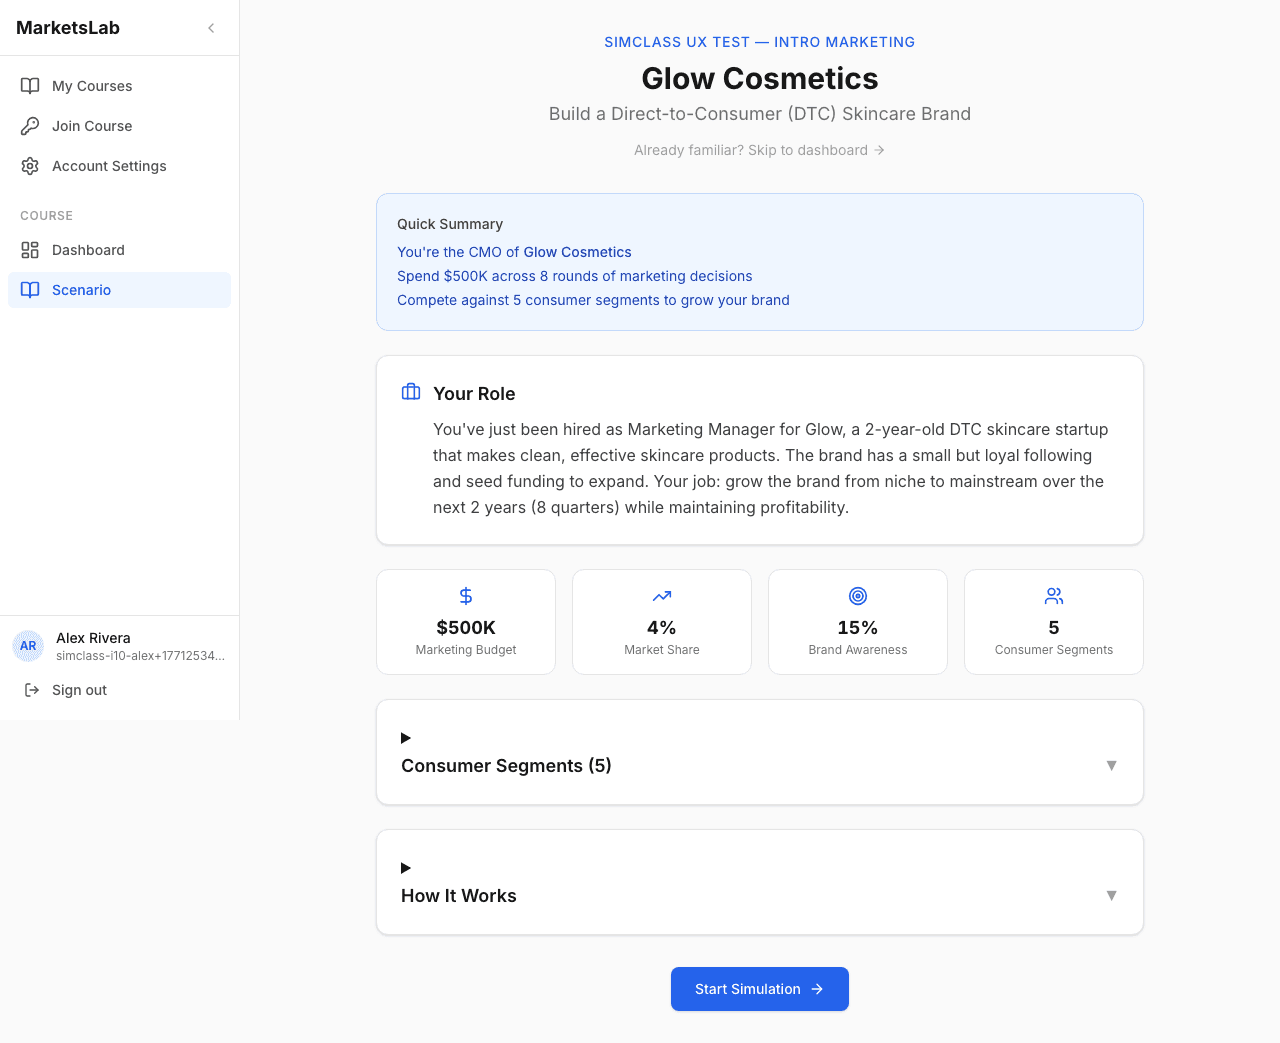1280x1043 pixels.
Task: Click the AR avatar for Alex Rivera
Action: (x=28, y=646)
